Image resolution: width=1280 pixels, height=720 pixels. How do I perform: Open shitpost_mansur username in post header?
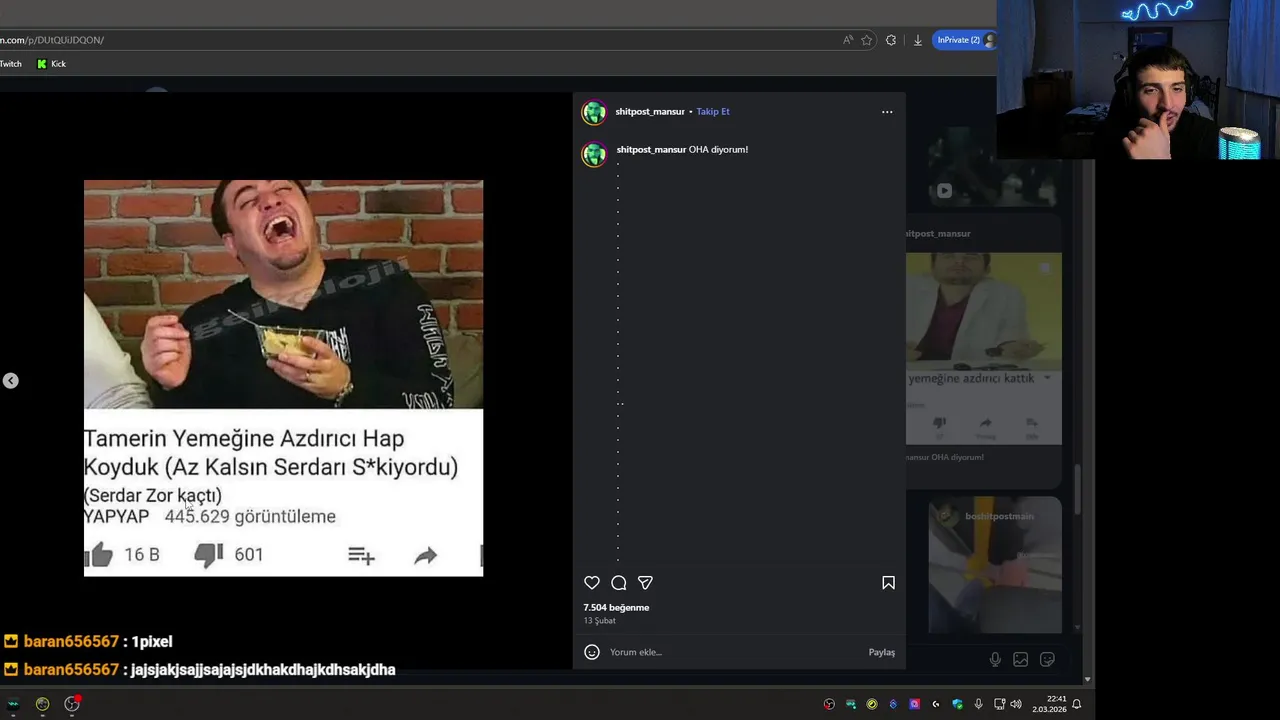[650, 112]
